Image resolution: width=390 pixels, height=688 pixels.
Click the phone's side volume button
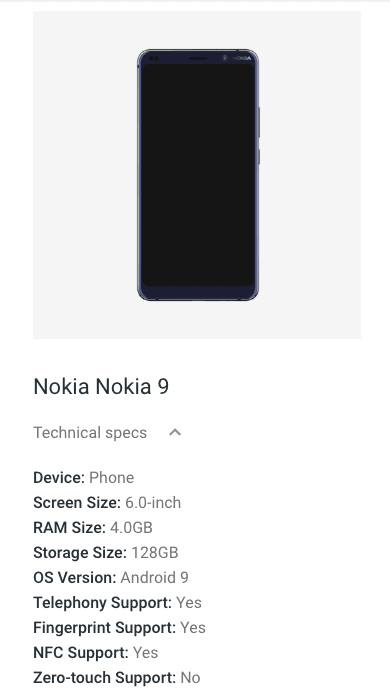(259, 122)
